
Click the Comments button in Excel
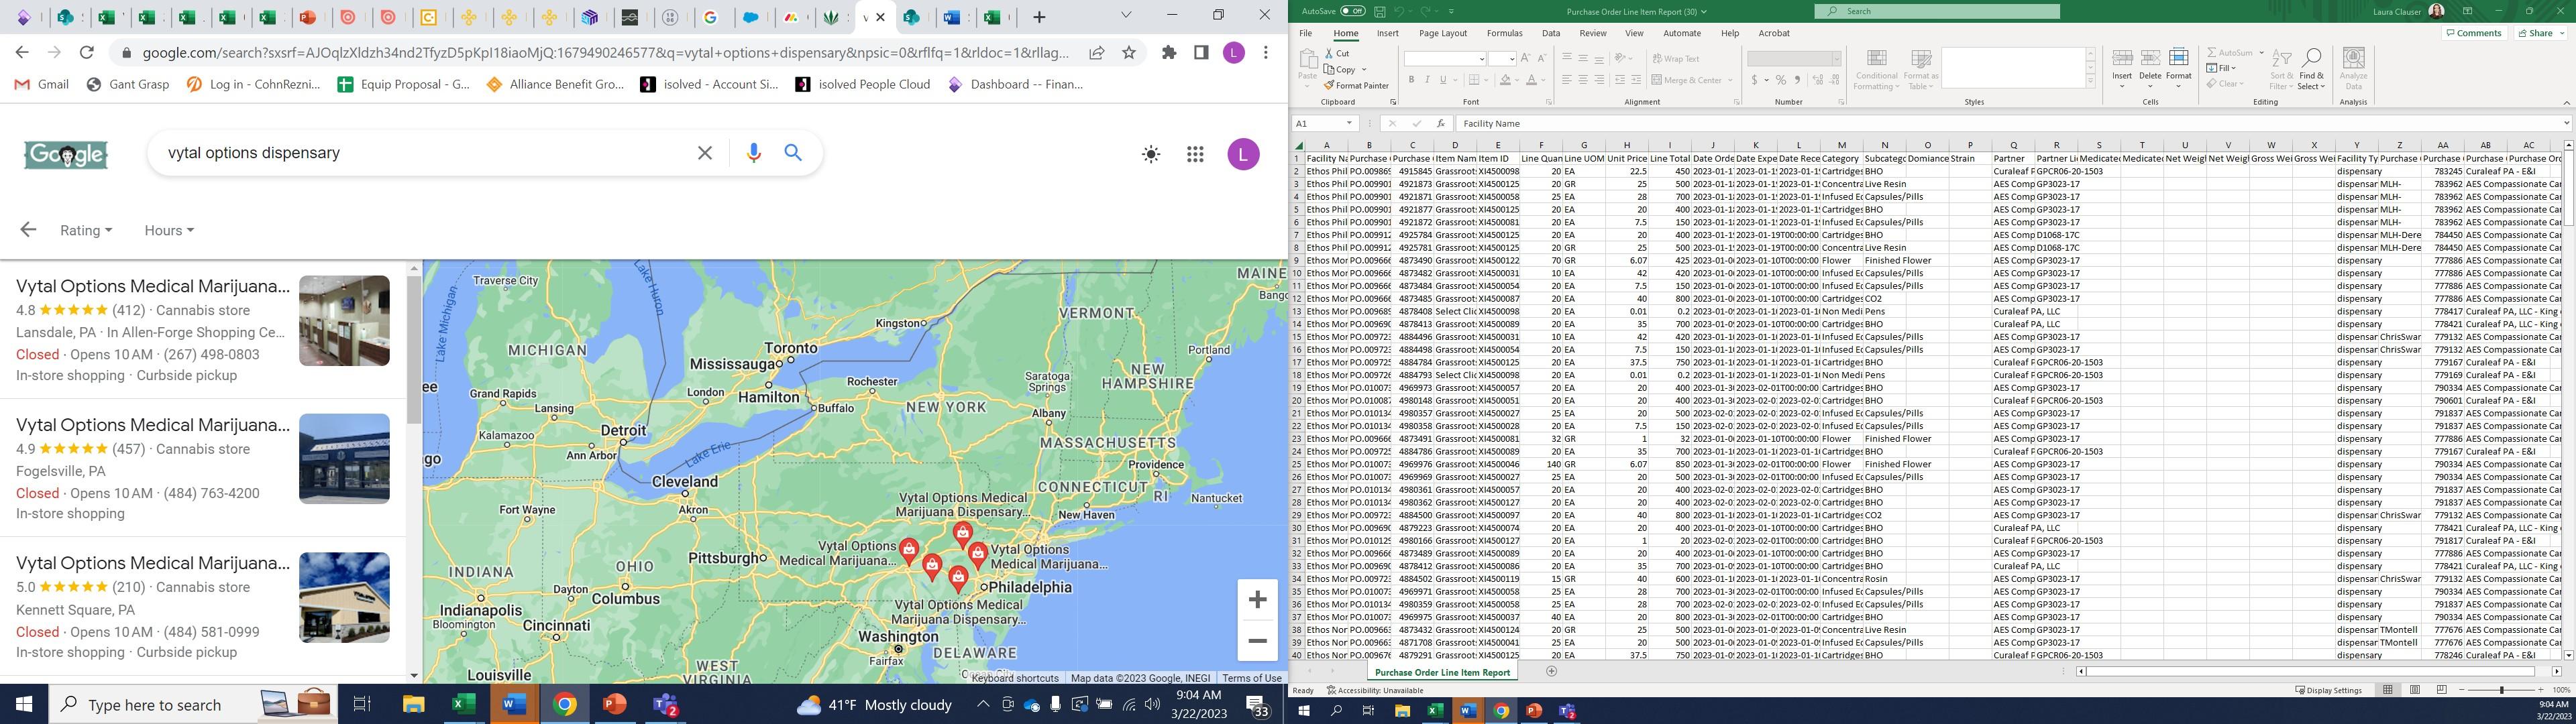(2473, 33)
